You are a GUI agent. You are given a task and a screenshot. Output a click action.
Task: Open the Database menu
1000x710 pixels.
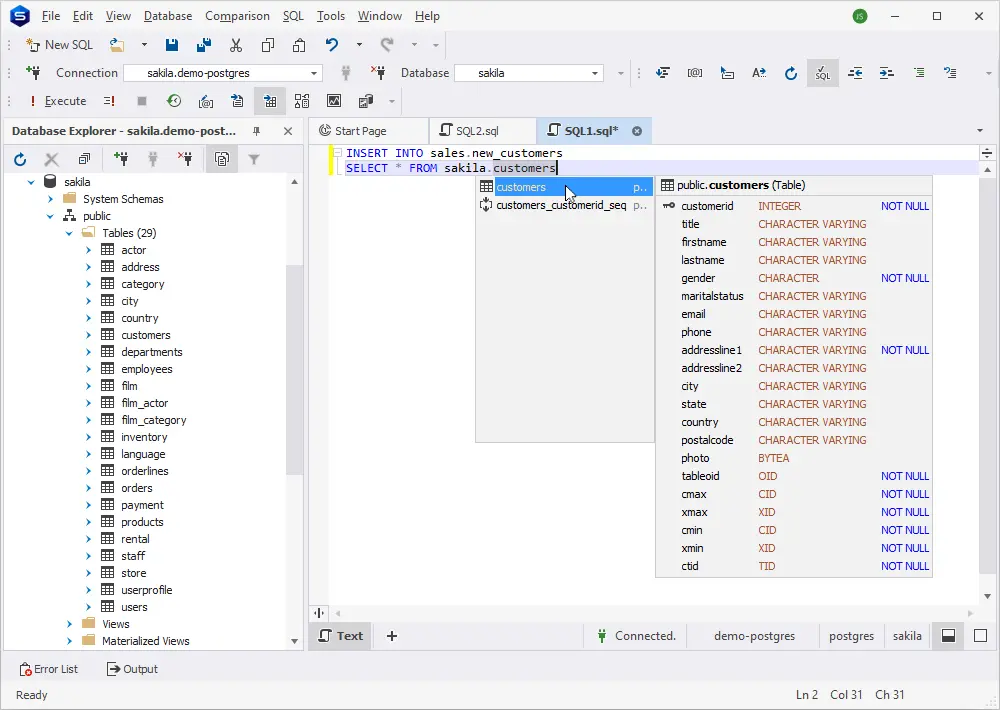pyautogui.click(x=167, y=16)
